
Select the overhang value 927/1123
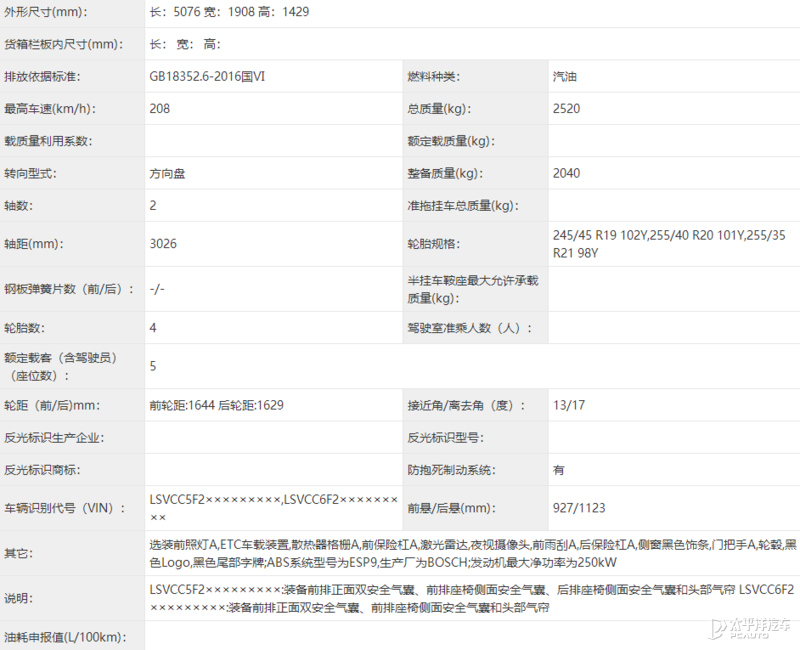[579, 507]
